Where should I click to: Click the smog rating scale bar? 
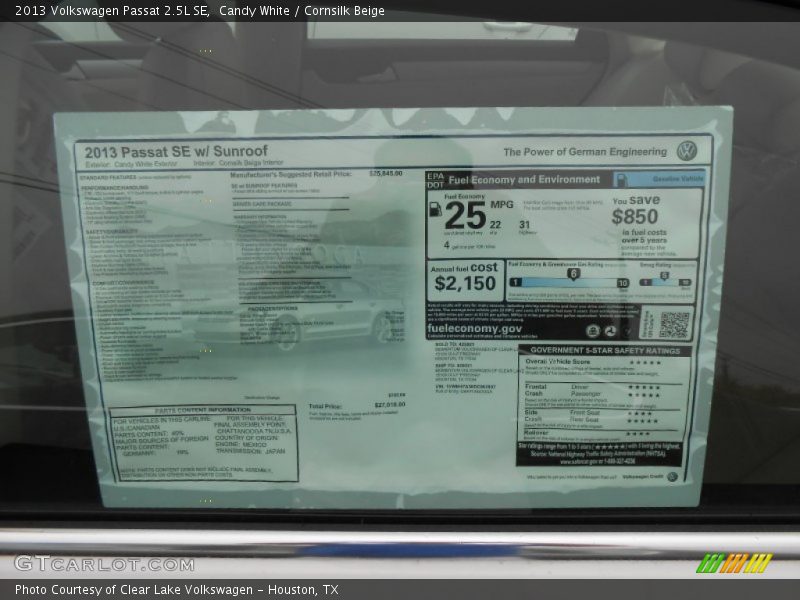(x=666, y=282)
